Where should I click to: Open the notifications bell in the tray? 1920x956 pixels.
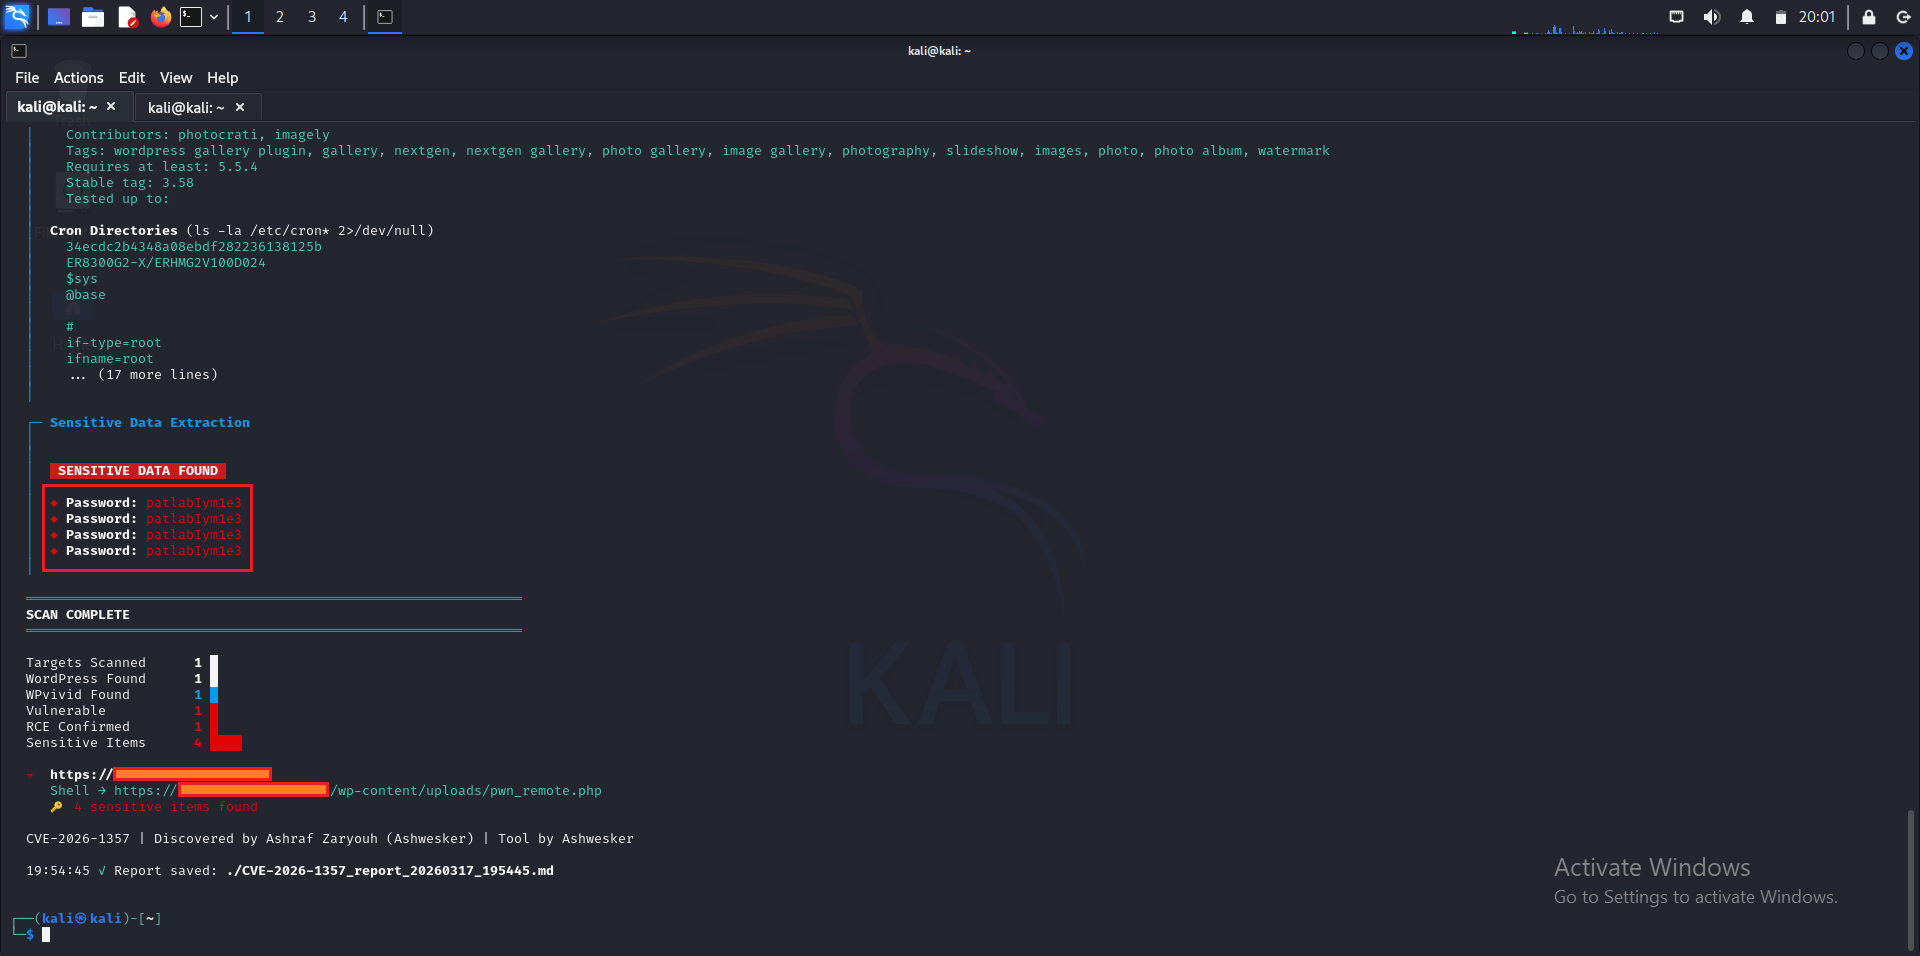coord(1748,16)
